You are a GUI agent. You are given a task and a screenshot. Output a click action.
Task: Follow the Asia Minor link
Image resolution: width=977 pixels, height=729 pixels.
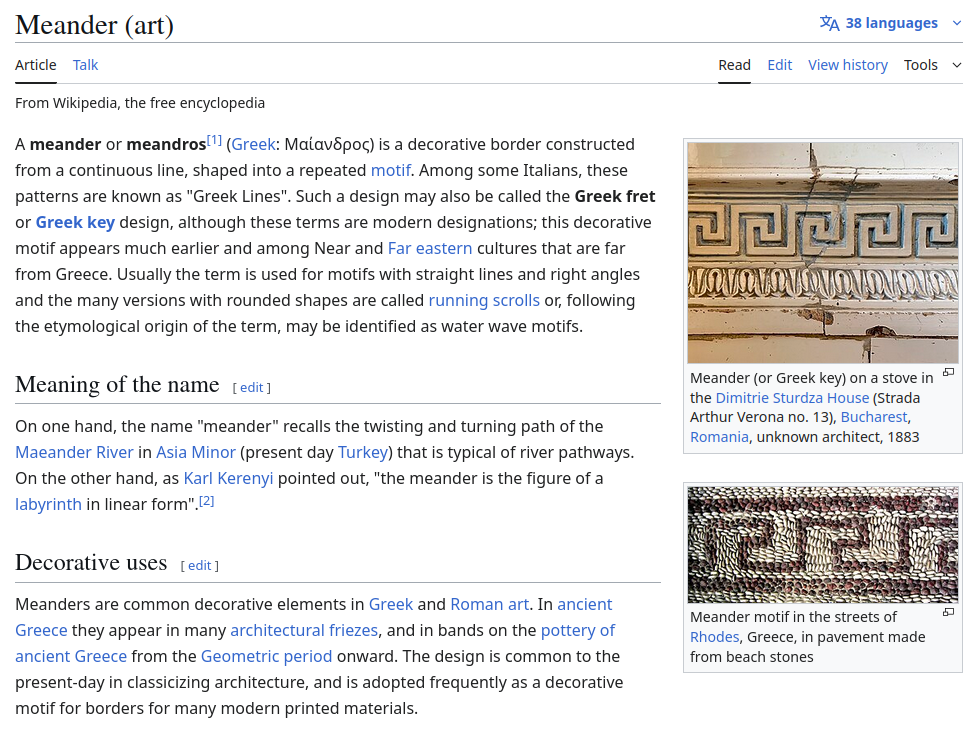click(x=196, y=452)
